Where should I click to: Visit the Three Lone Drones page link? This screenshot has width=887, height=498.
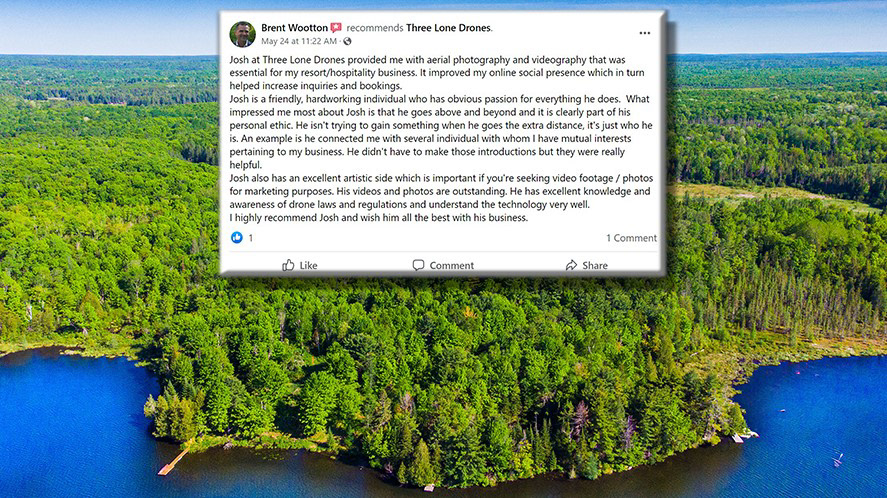click(449, 28)
